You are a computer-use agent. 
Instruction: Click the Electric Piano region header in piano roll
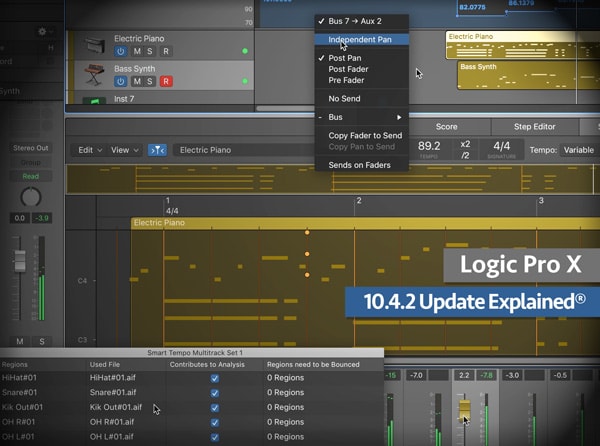click(365, 223)
